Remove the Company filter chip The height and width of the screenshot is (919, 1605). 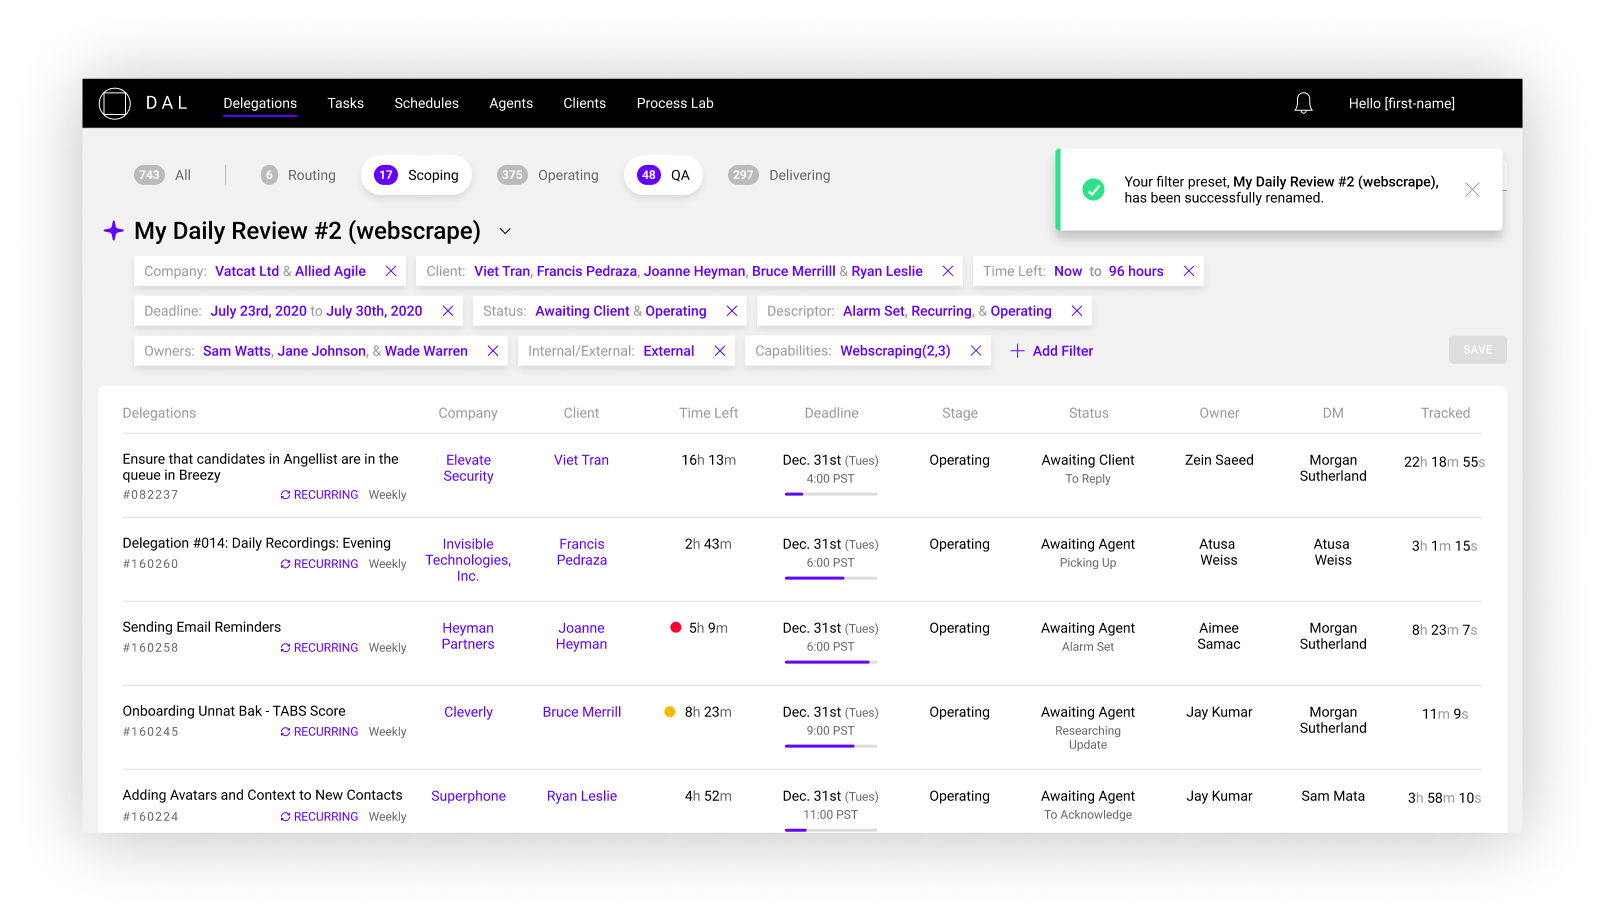pyautogui.click(x=391, y=271)
